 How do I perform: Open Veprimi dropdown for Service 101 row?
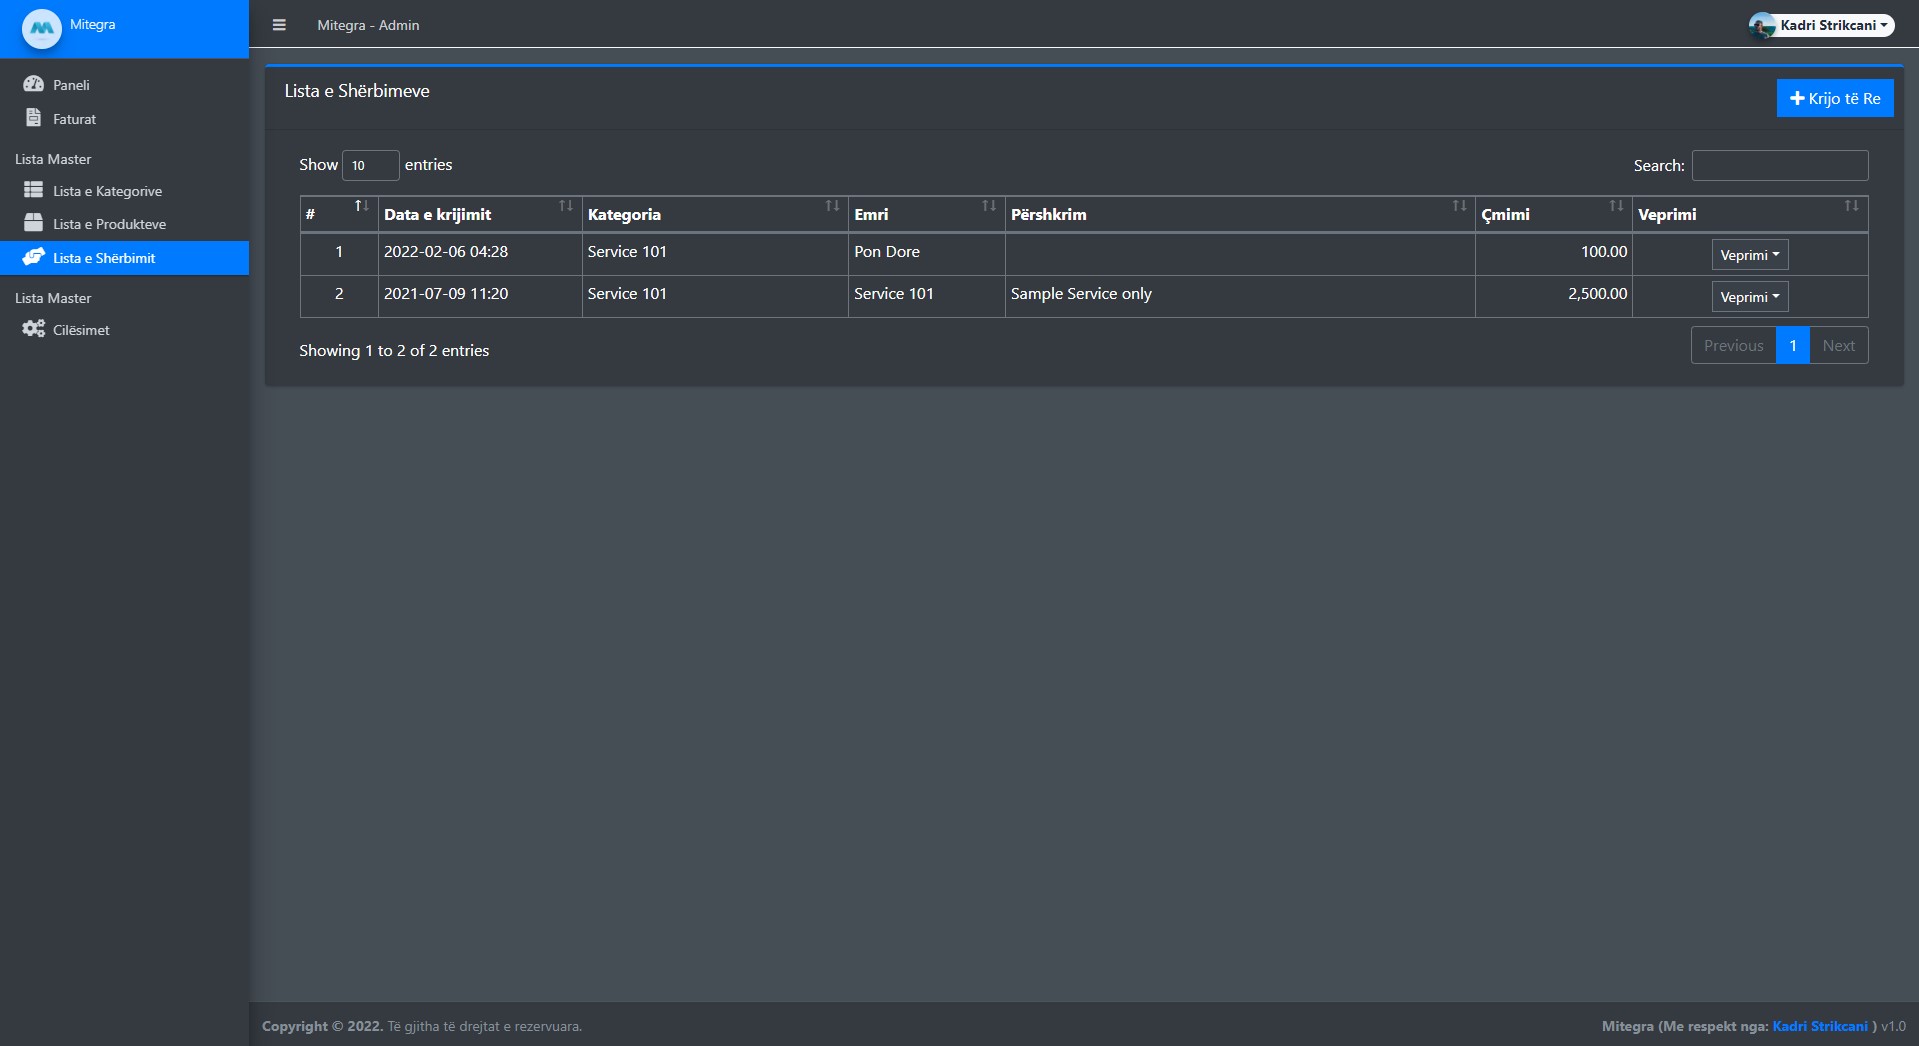click(1749, 297)
